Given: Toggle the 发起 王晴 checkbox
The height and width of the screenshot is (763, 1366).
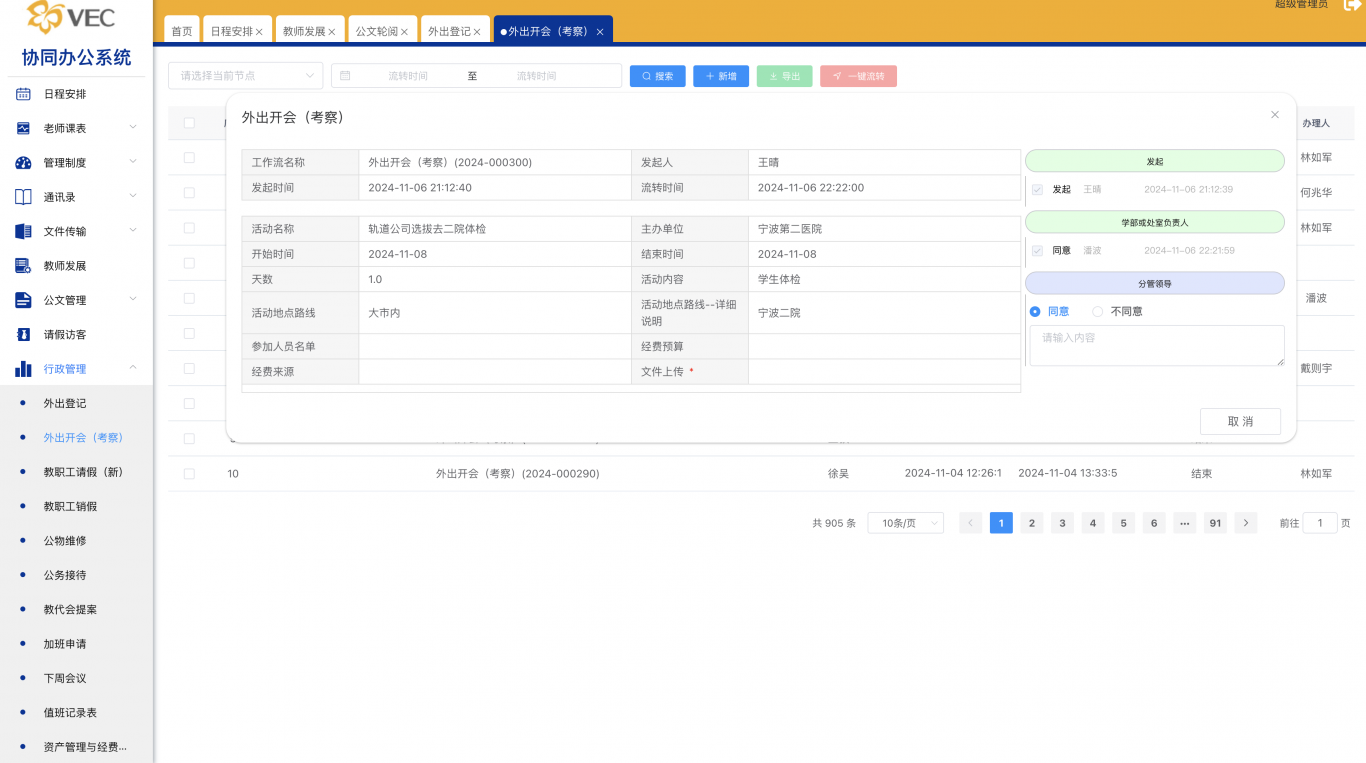Looking at the screenshot, I should (1037, 189).
